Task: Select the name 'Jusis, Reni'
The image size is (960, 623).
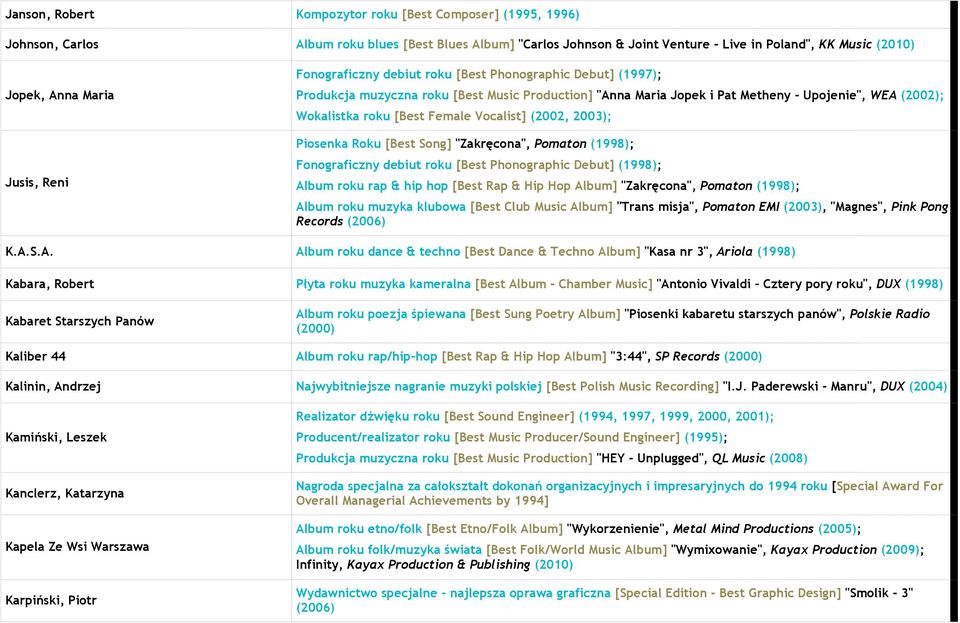Action: click(37, 182)
